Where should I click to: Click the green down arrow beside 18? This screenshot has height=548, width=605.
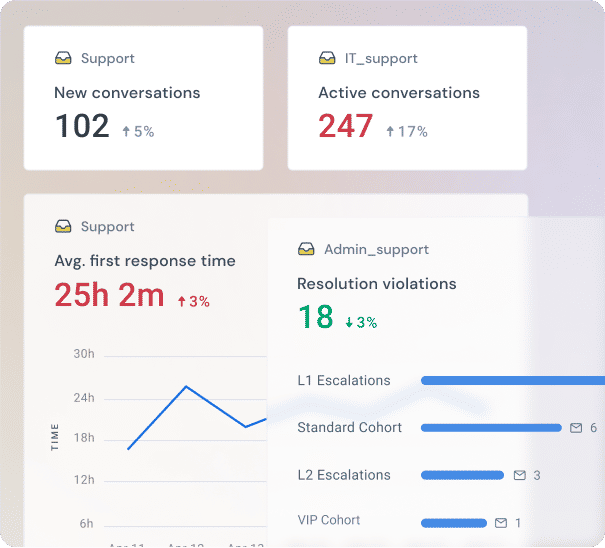(x=349, y=322)
